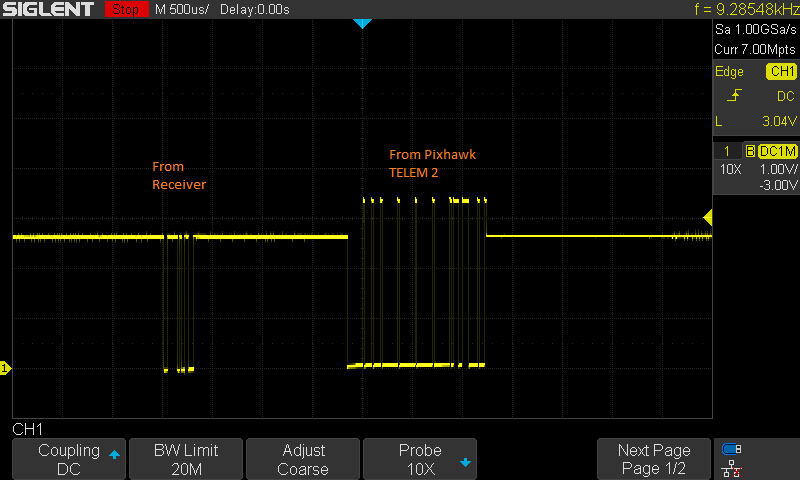Viewport: 800px width, 480px height.
Task: Click the -3.00V vertical offset value
Action: (778, 185)
